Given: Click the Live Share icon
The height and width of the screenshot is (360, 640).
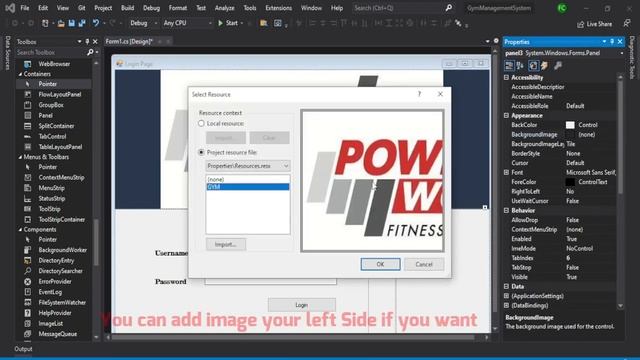Looking at the screenshot, I should click(x=580, y=24).
